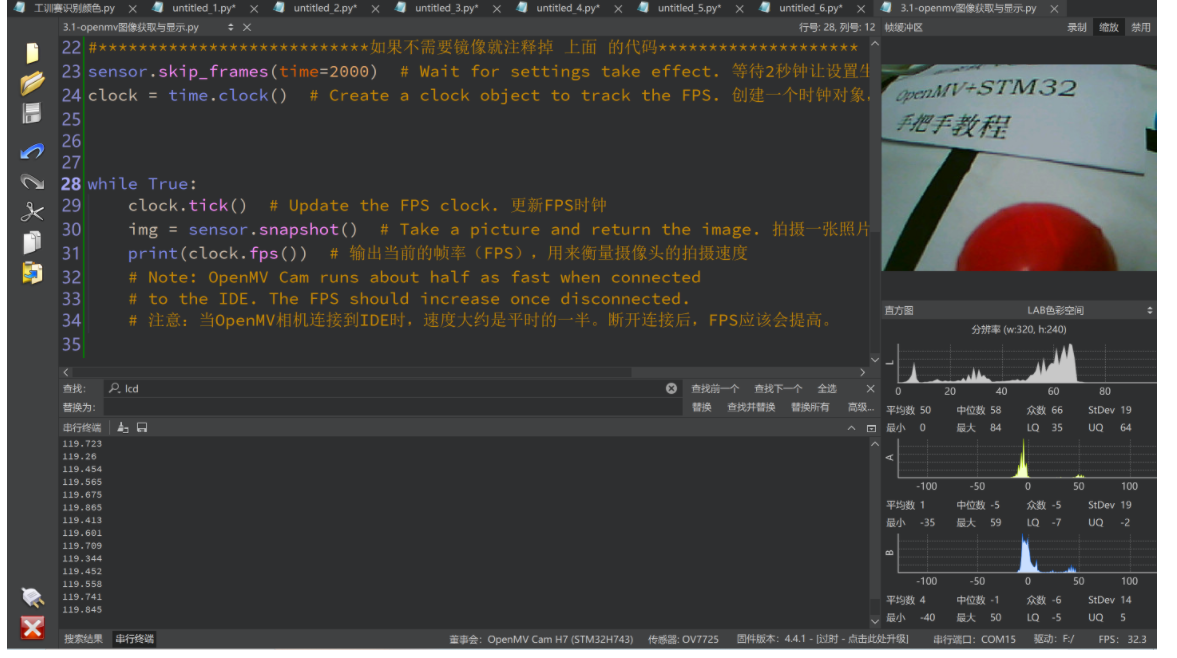Close the untitled_3.py tab

[496, 9]
